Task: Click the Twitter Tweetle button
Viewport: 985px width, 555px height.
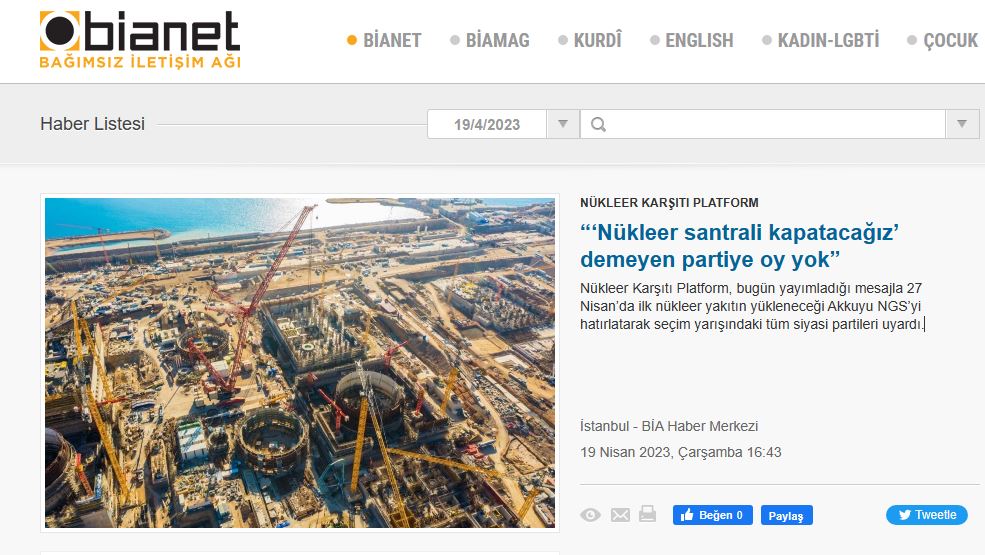Action: pyautogui.click(x=927, y=515)
